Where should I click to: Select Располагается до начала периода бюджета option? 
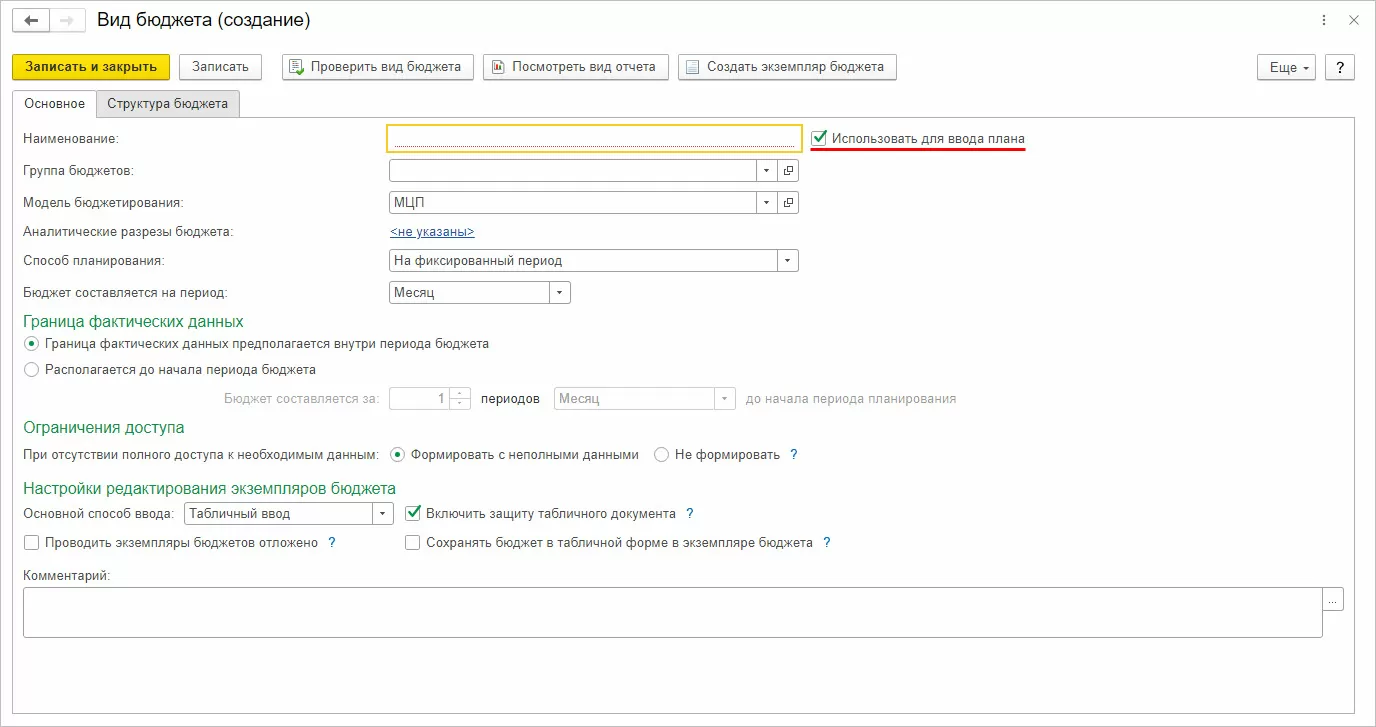[32, 370]
